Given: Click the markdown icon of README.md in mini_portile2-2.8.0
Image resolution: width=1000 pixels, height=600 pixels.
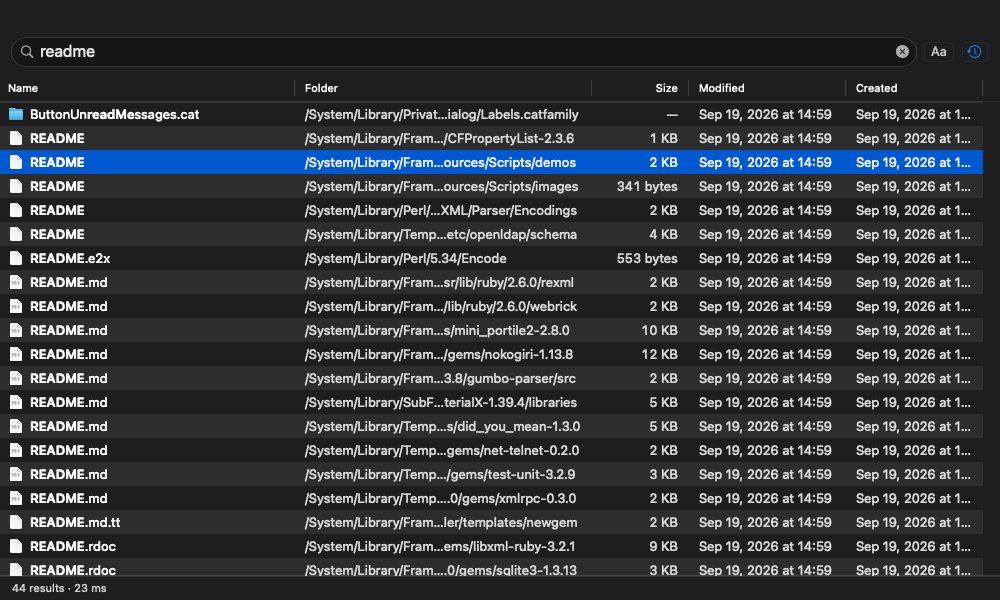Looking at the screenshot, I should point(16,330).
